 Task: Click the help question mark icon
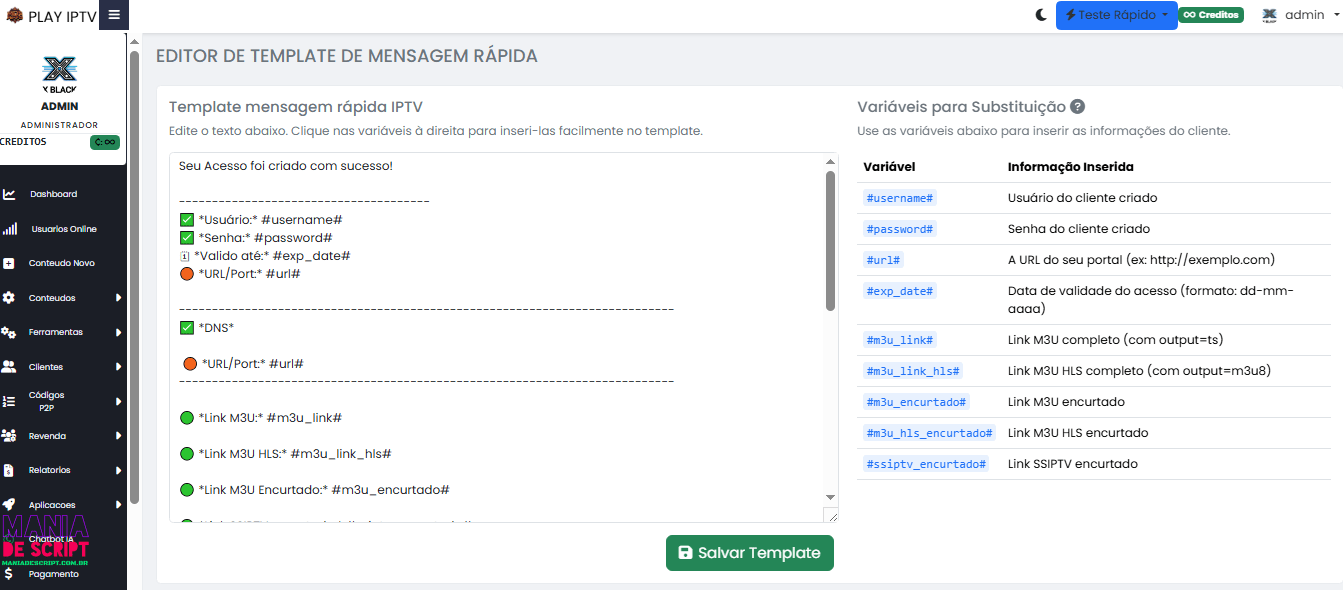[1077, 107]
